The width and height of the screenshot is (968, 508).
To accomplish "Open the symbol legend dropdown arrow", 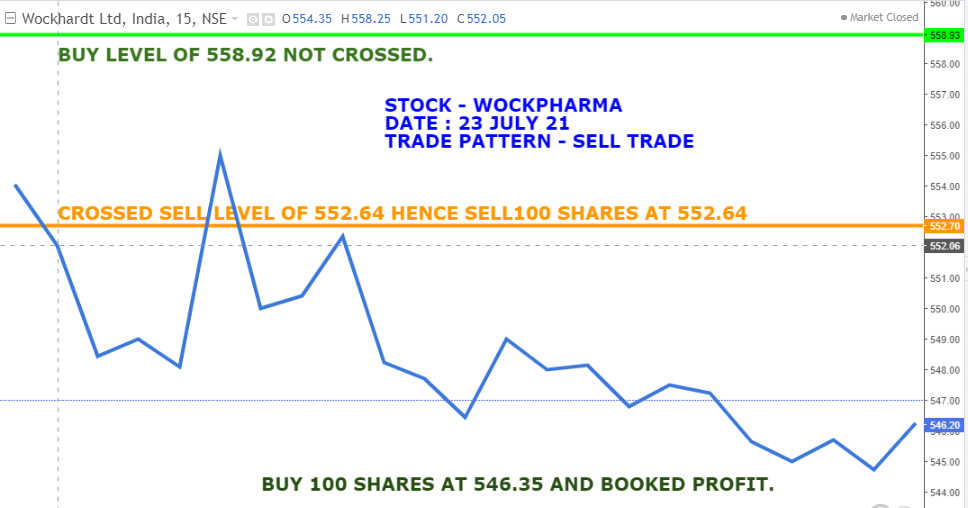I will 234,18.
